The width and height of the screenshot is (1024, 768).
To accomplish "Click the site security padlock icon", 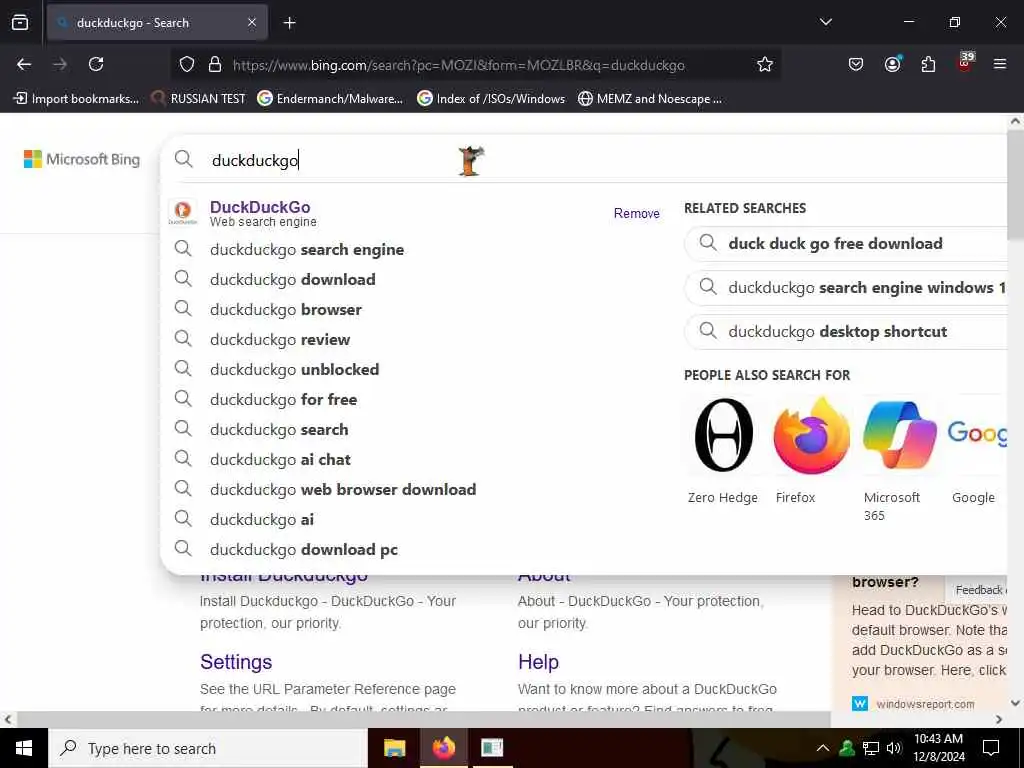I will tap(215, 65).
